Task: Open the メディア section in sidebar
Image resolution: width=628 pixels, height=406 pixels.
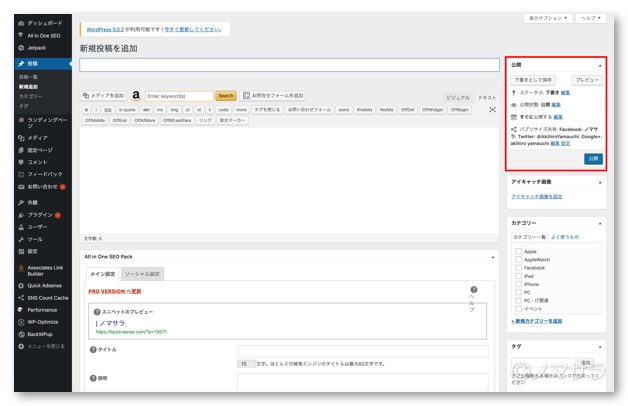Action: point(36,137)
